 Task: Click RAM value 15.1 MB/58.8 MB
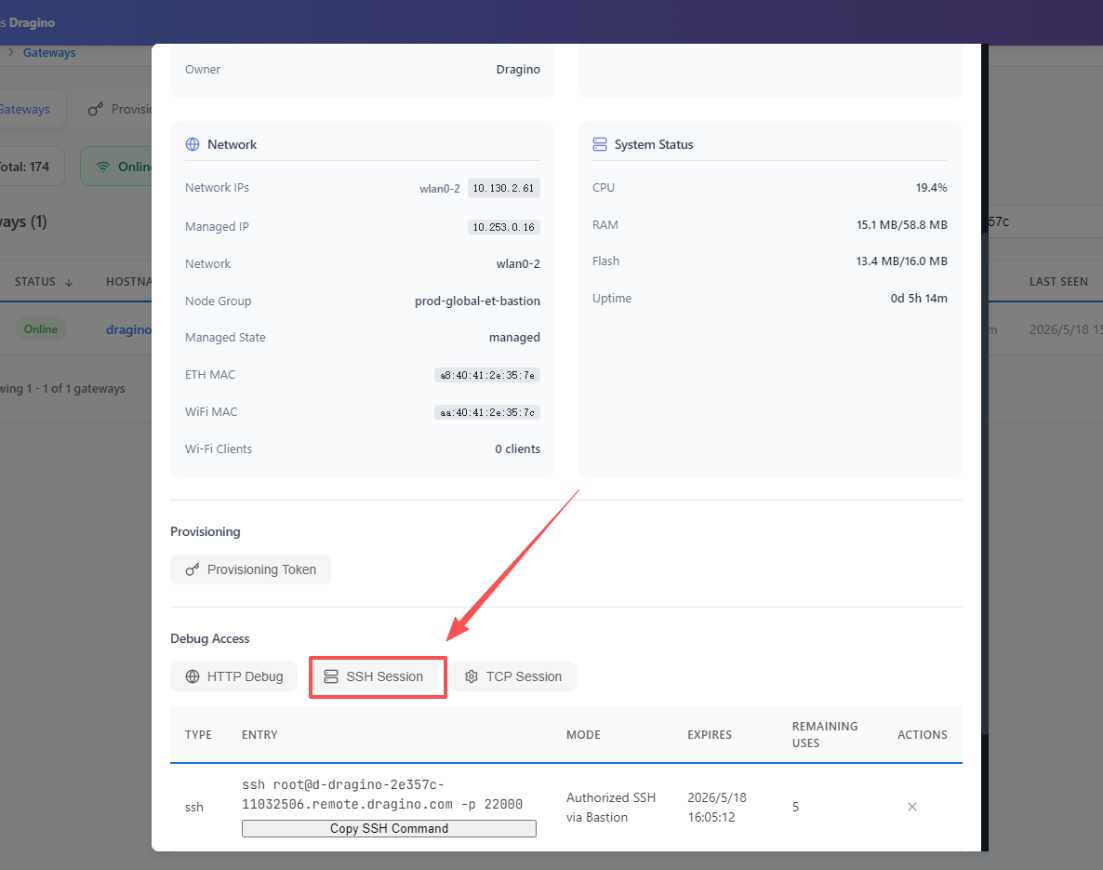tap(901, 225)
